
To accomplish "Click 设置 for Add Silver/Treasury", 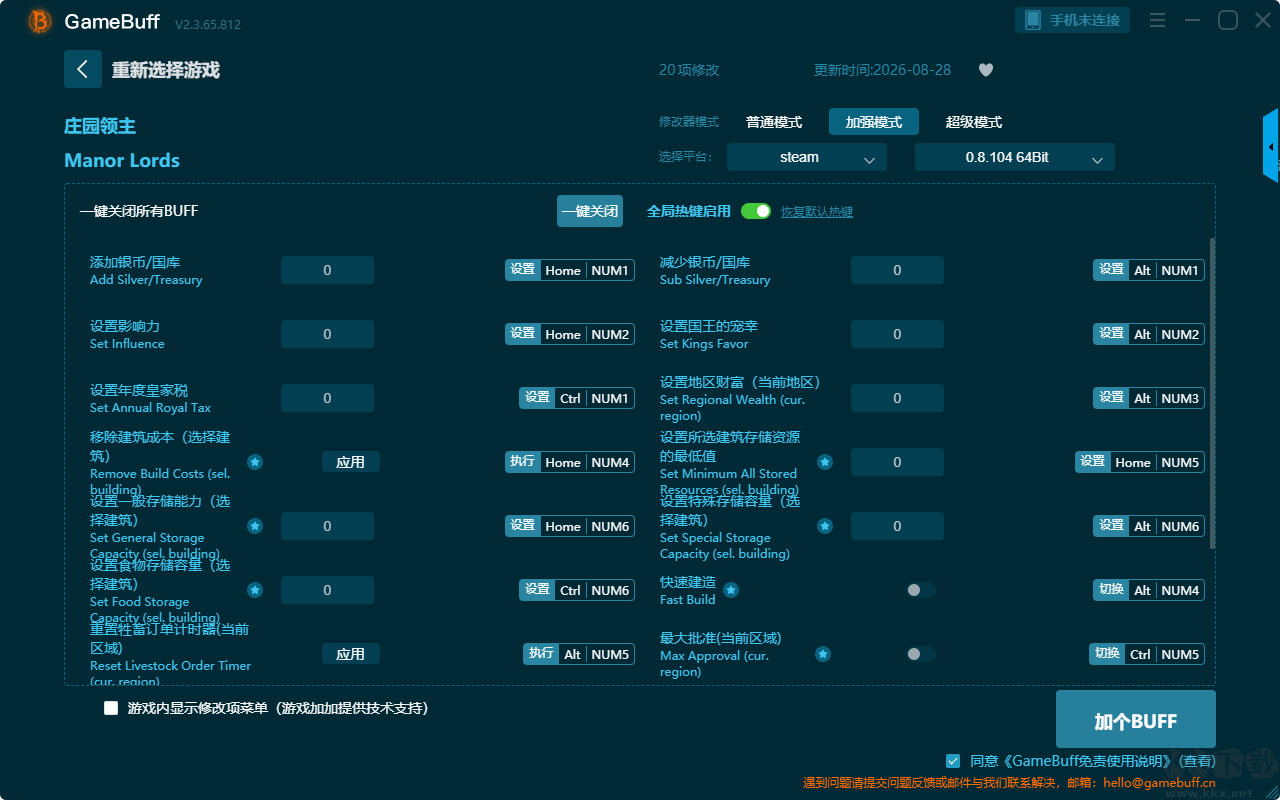I will point(523,270).
